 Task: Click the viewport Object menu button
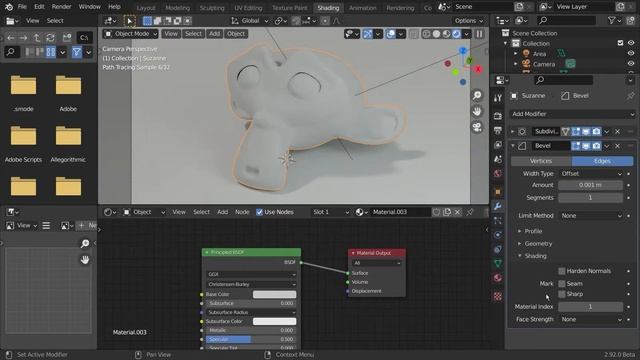click(236, 34)
